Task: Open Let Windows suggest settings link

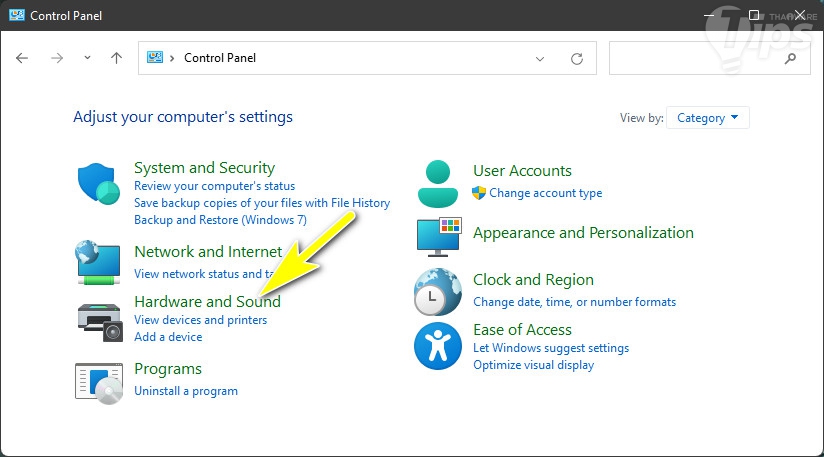Action: click(x=551, y=348)
